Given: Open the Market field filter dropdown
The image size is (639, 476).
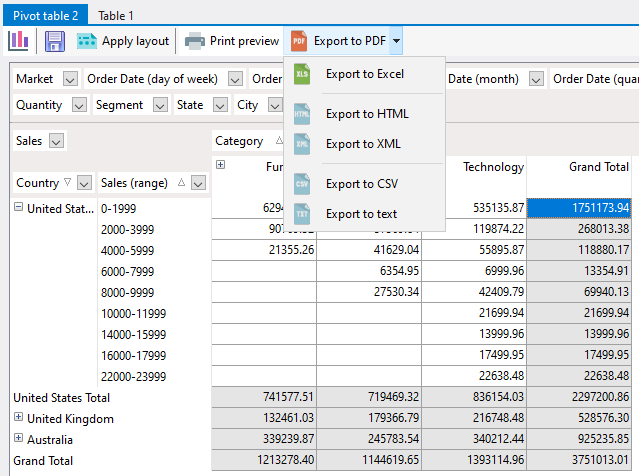Looking at the screenshot, I should click(x=70, y=79).
